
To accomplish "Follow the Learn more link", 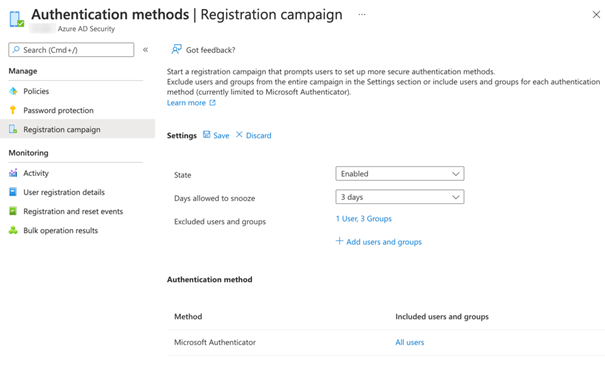I will point(186,103).
